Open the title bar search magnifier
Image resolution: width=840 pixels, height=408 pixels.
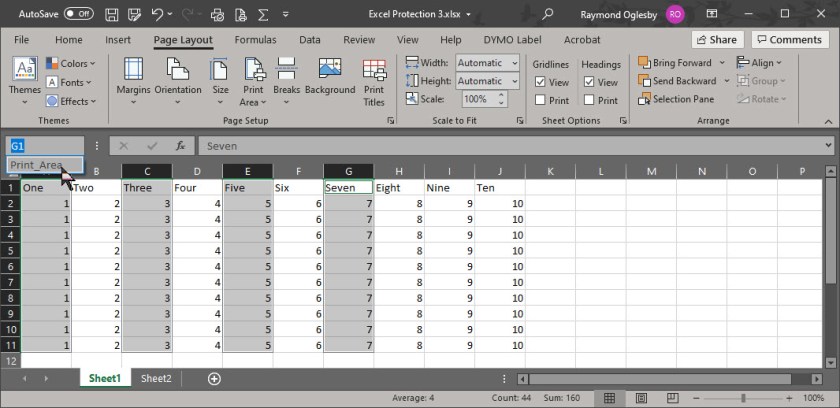coord(547,14)
